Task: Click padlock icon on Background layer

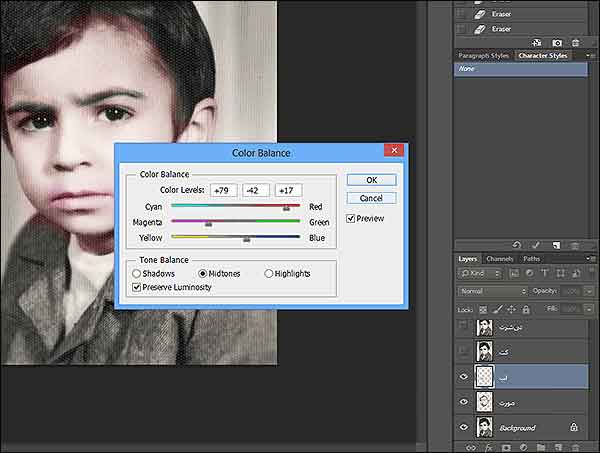Action: 574,427
